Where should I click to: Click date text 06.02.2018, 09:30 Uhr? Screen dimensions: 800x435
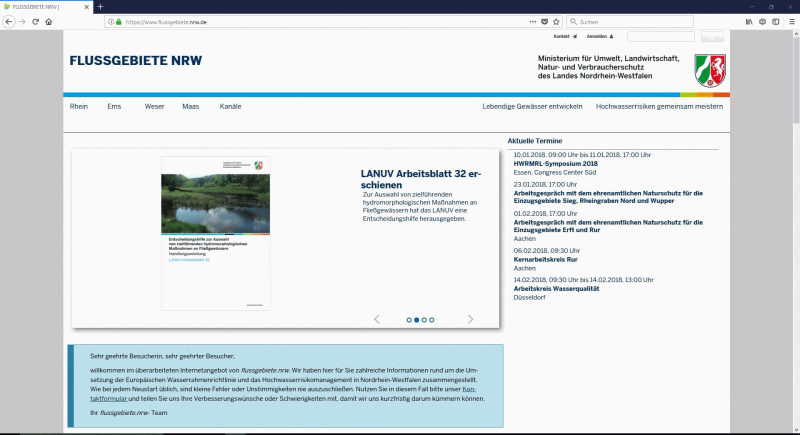pyautogui.click(x=546, y=250)
